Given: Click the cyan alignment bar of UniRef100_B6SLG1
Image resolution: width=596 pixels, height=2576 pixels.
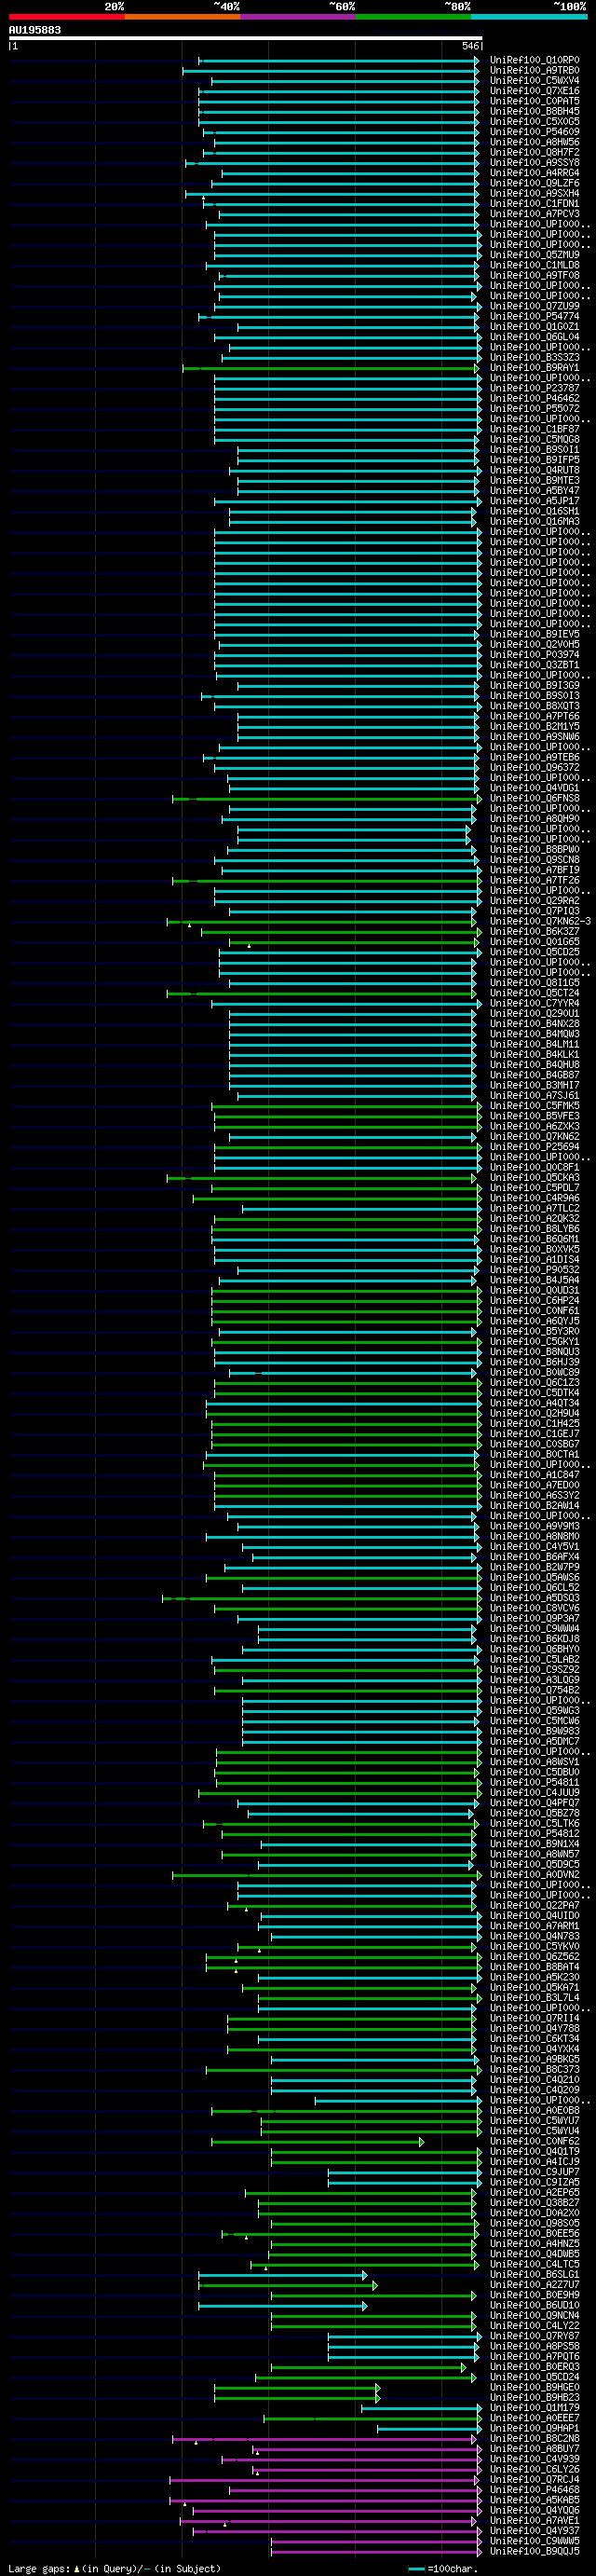Looking at the screenshot, I should coord(283,2274).
